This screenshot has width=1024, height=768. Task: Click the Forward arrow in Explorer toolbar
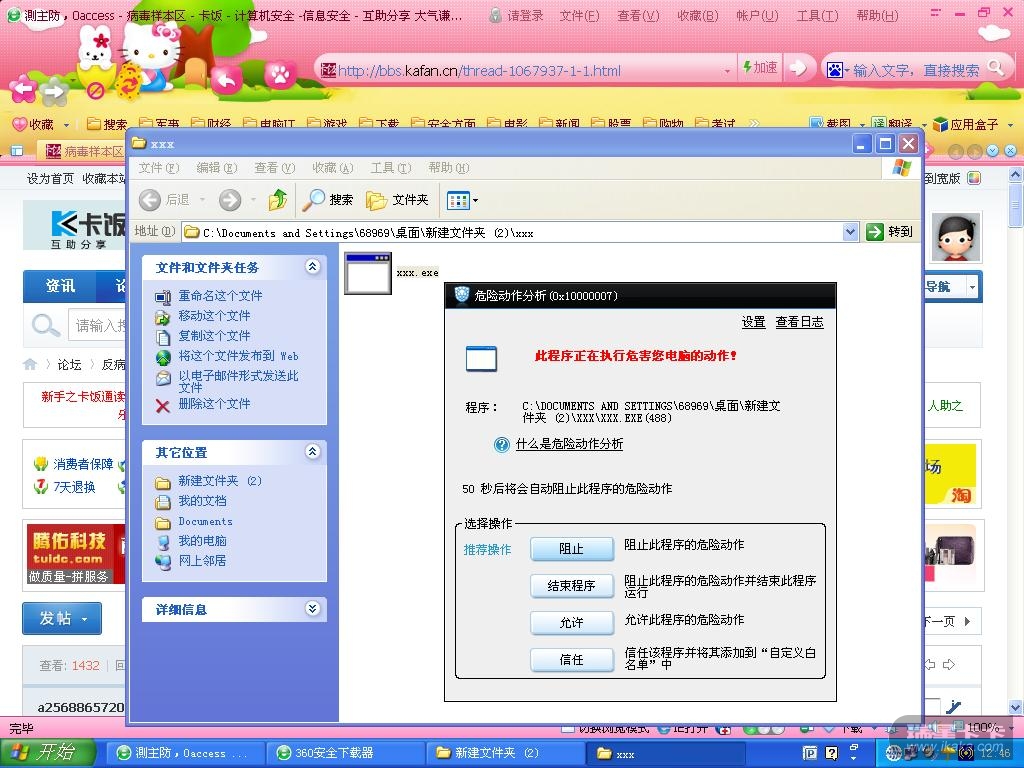tap(230, 200)
